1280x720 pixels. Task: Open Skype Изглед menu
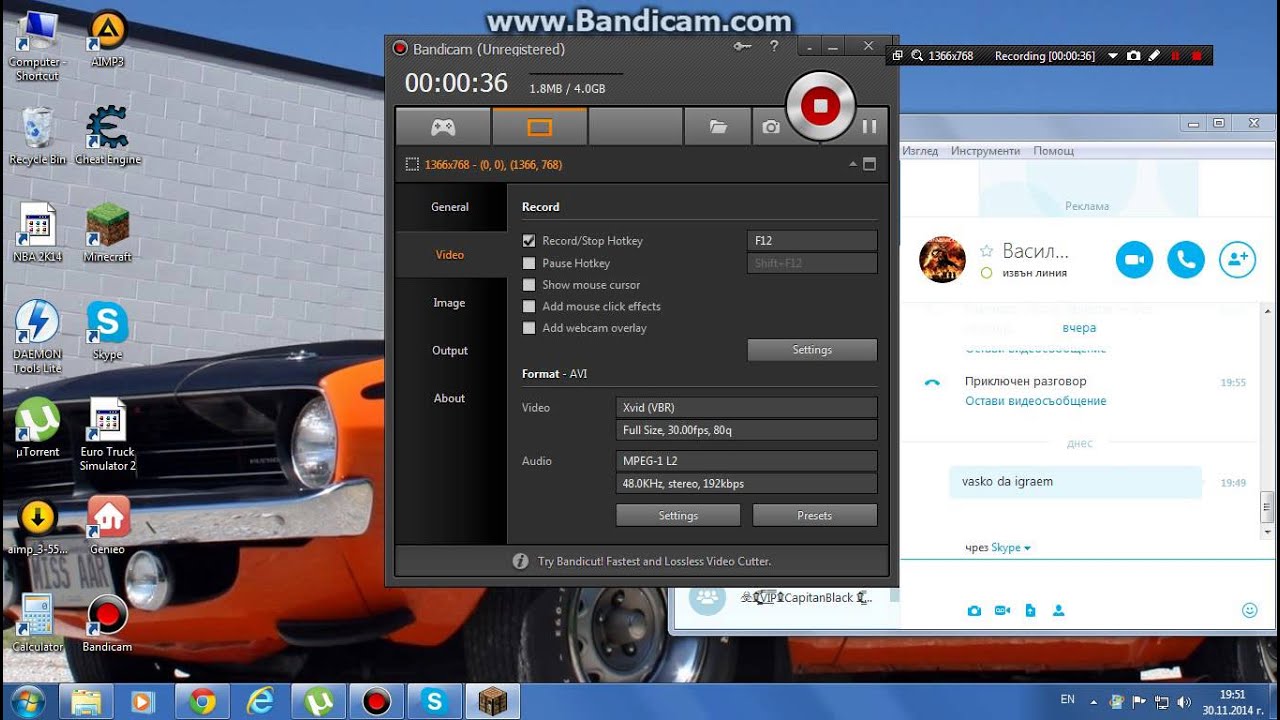tap(920, 151)
